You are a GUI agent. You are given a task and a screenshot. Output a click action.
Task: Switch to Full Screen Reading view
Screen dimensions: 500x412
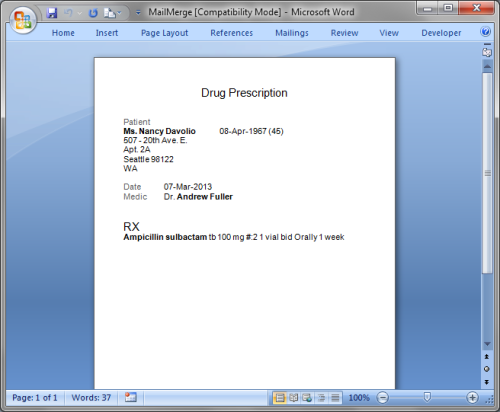click(293, 397)
